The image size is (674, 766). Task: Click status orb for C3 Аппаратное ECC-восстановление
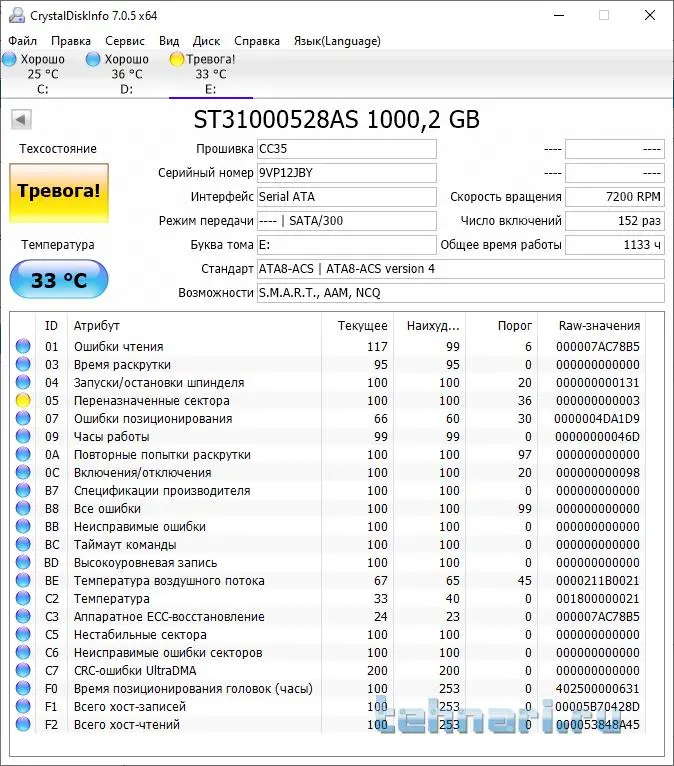click(x=23, y=617)
